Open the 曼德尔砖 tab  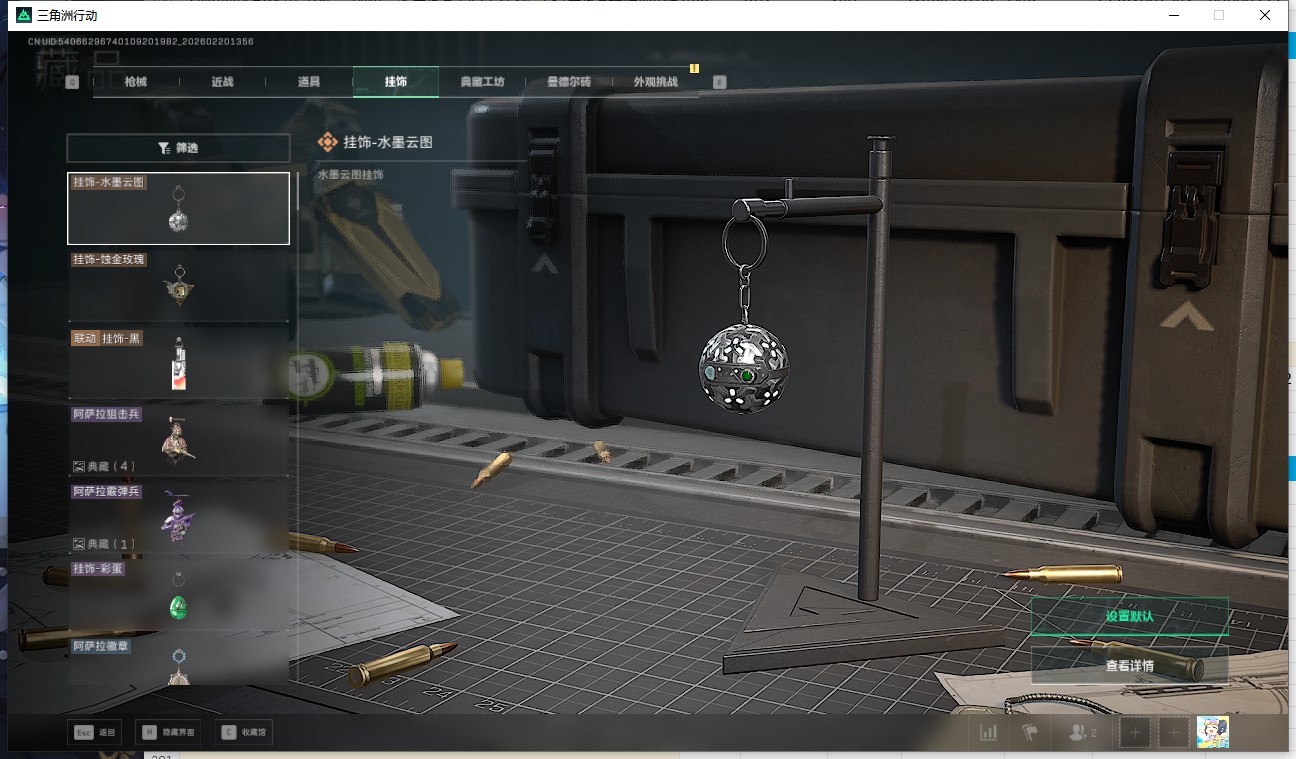click(x=568, y=82)
